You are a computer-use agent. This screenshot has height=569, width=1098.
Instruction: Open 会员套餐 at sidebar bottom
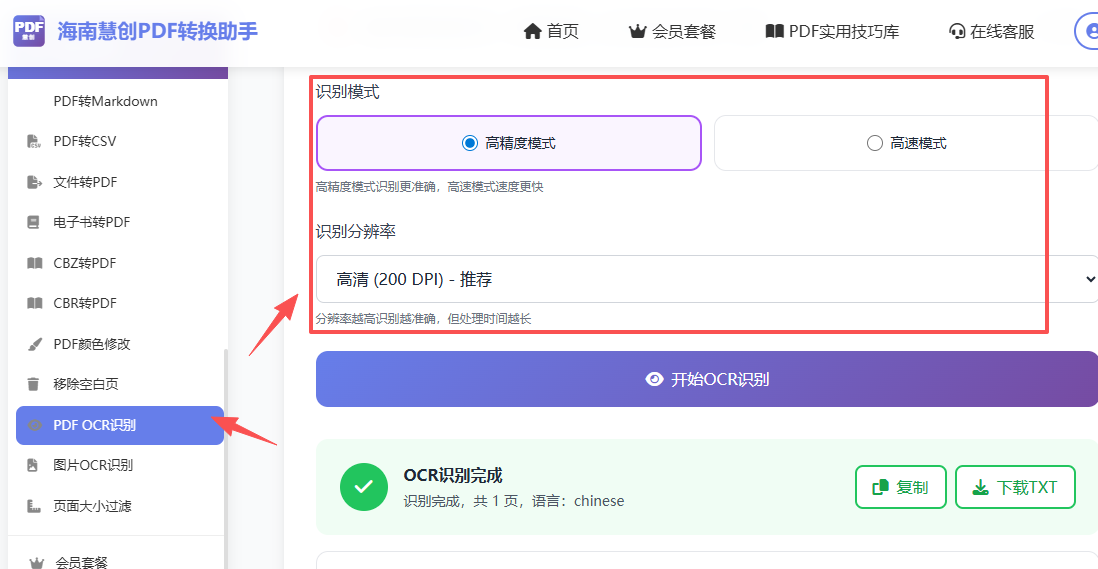[x=81, y=563]
